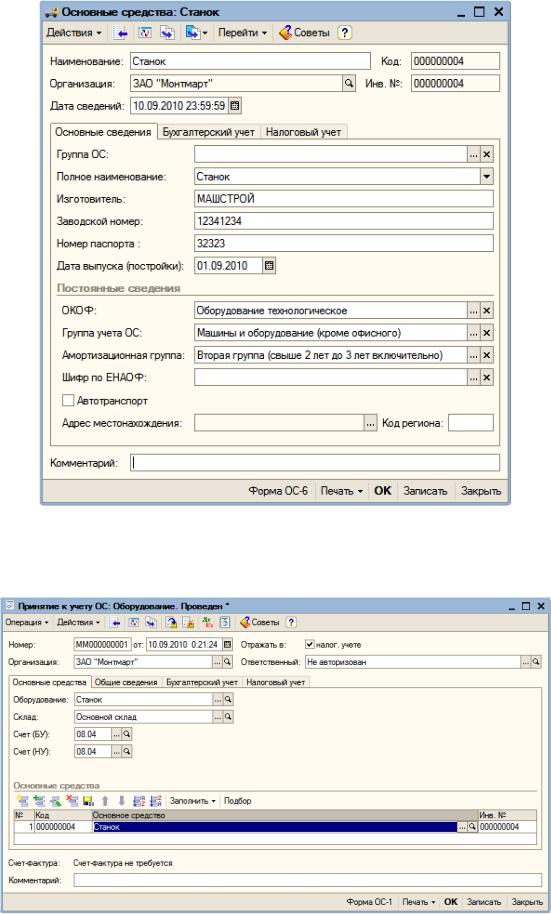
Task: Open the calendar for Дата выпуска (постройки)
Action: pyautogui.click(x=269, y=266)
